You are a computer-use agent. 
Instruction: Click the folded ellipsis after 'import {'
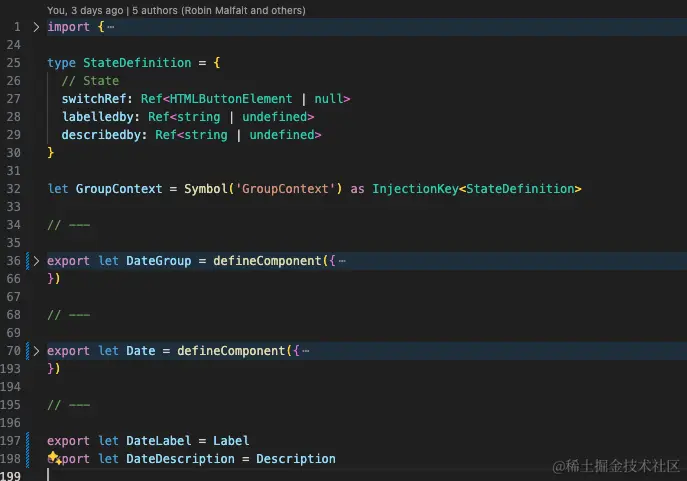[x=110, y=27]
